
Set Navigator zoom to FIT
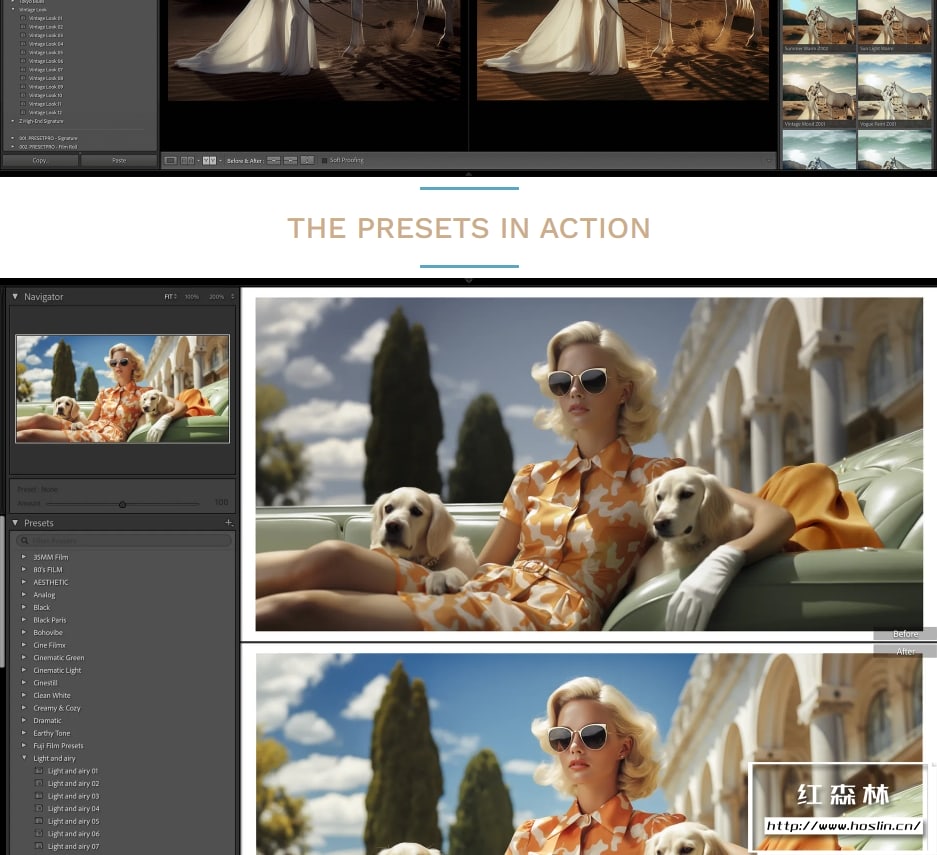pos(169,296)
